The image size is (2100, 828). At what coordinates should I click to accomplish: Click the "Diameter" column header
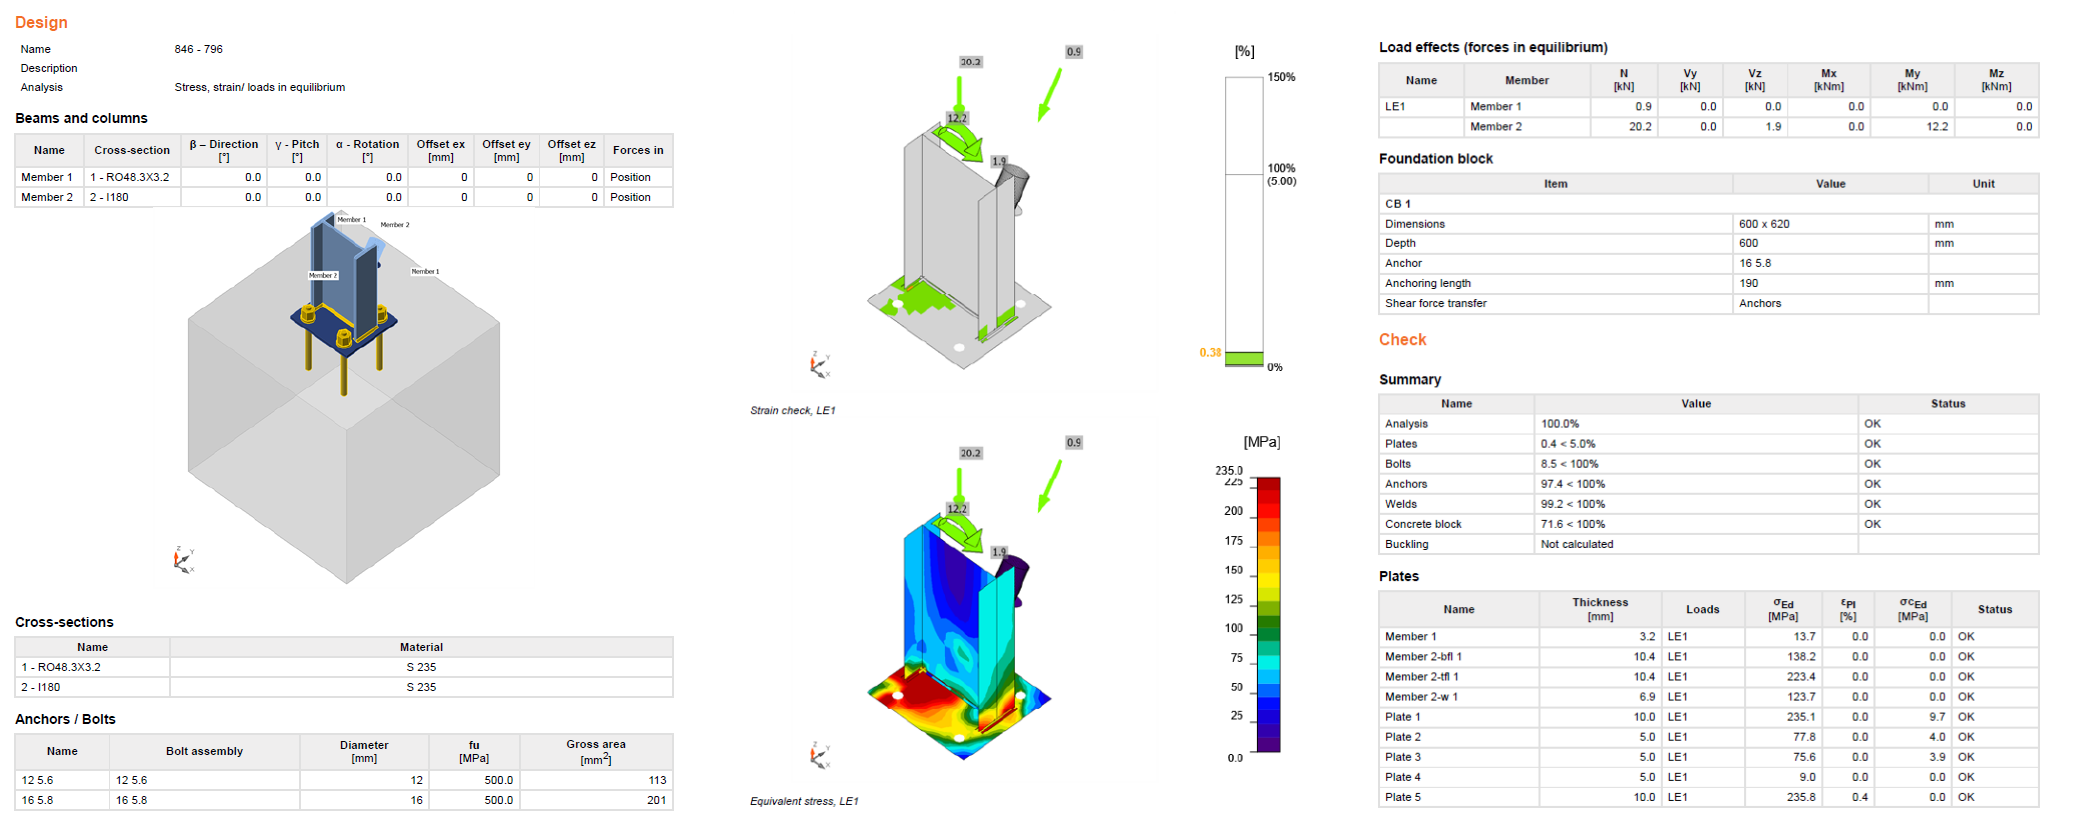(364, 751)
